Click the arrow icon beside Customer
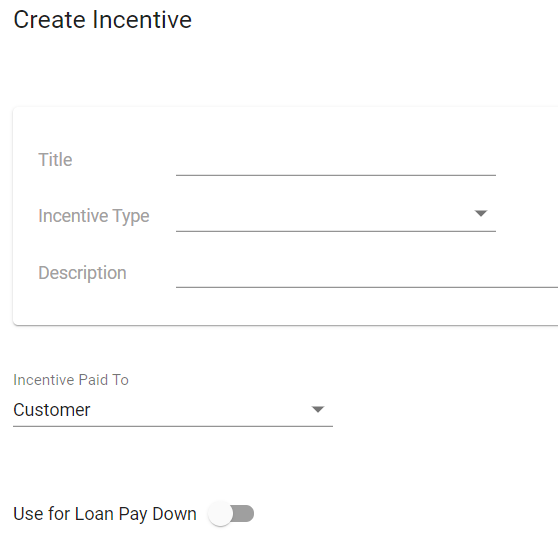The width and height of the screenshot is (558, 543). pos(318,409)
